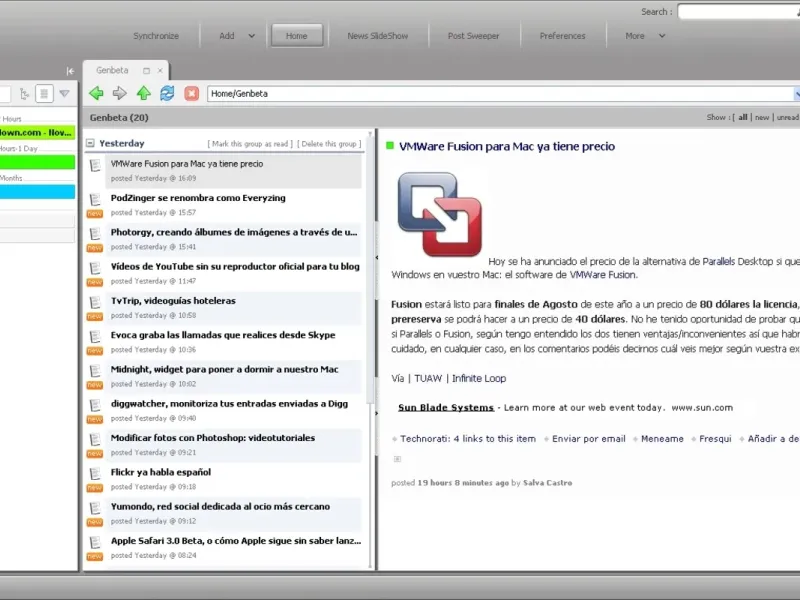
Task: Open the address bar dropdown arrow
Action: pyautogui.click(x=796, y=94)
